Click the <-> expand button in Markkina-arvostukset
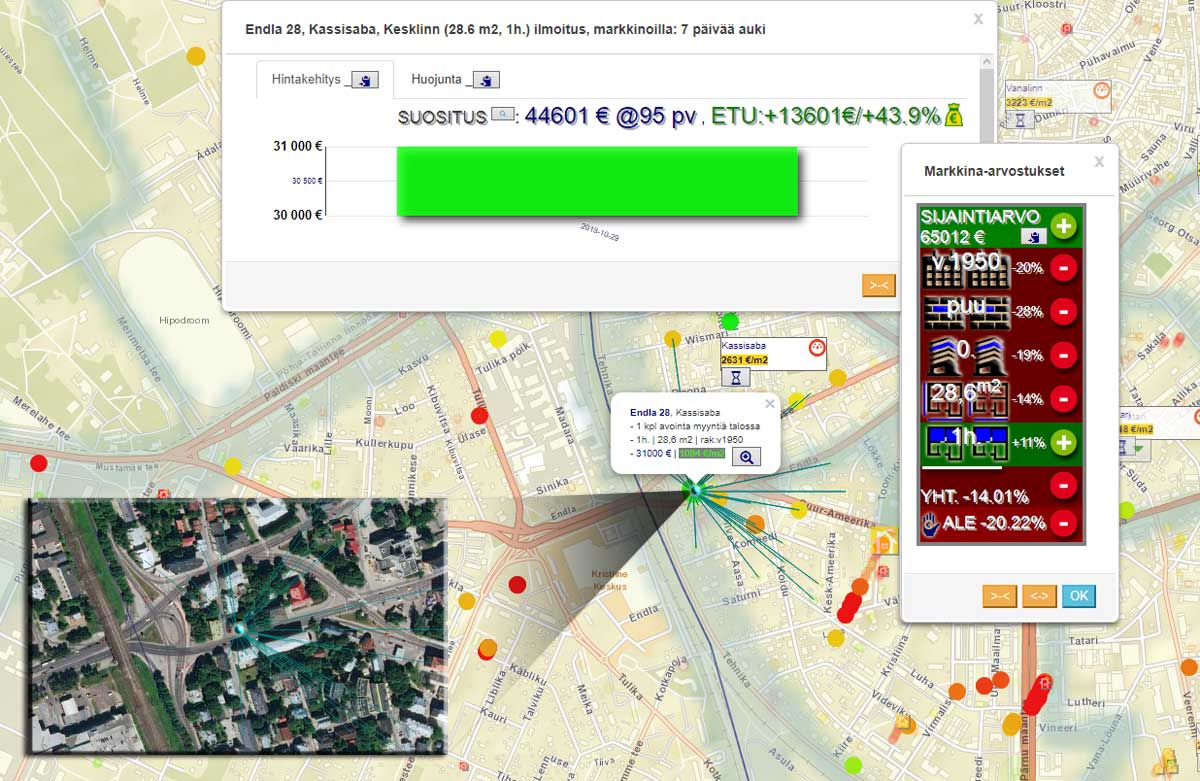This screenshot has width=1200, height=781. click(1040, 597)
